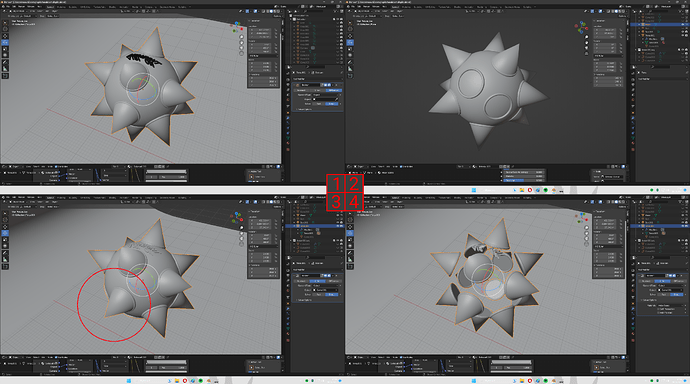
Task: Open Operand Type dropdown in top-left Boolean modifier
Action: 326,95
